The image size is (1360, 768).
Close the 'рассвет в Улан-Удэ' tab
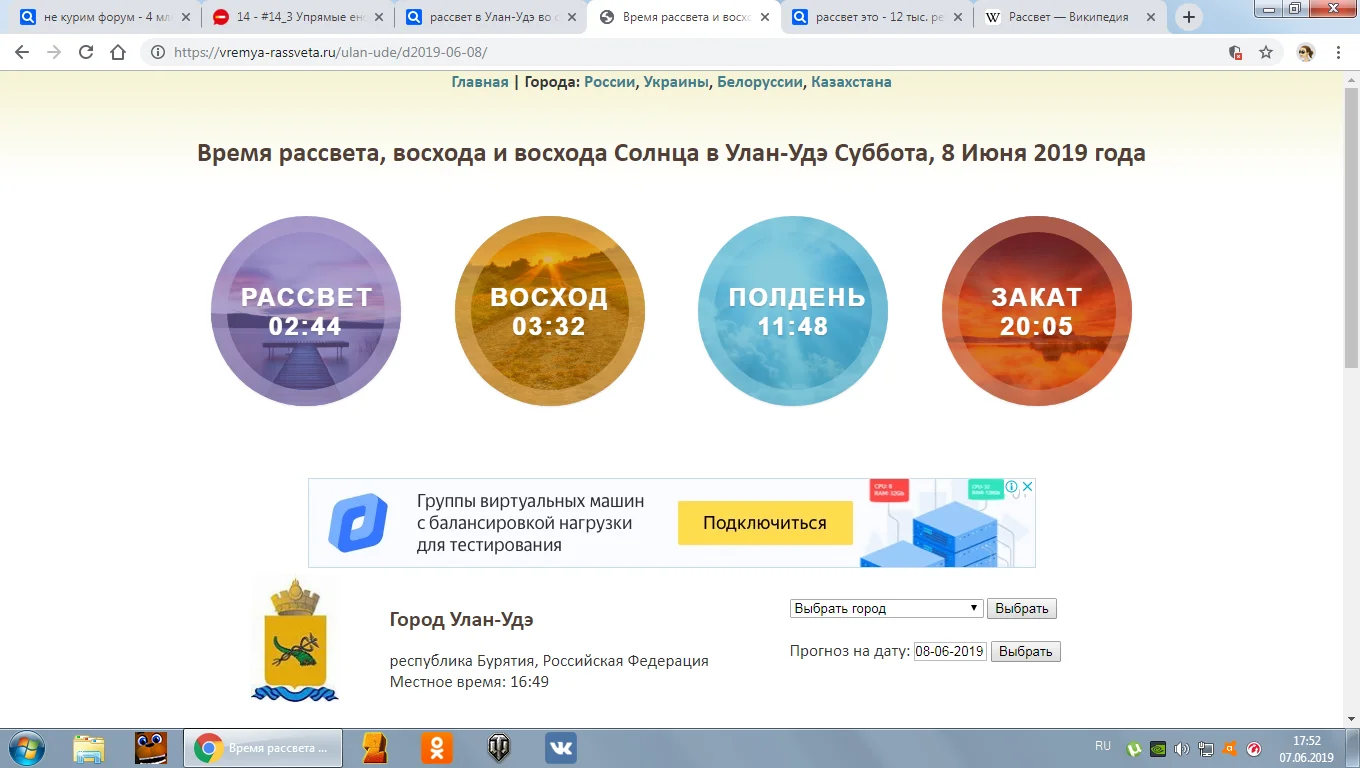572,17
